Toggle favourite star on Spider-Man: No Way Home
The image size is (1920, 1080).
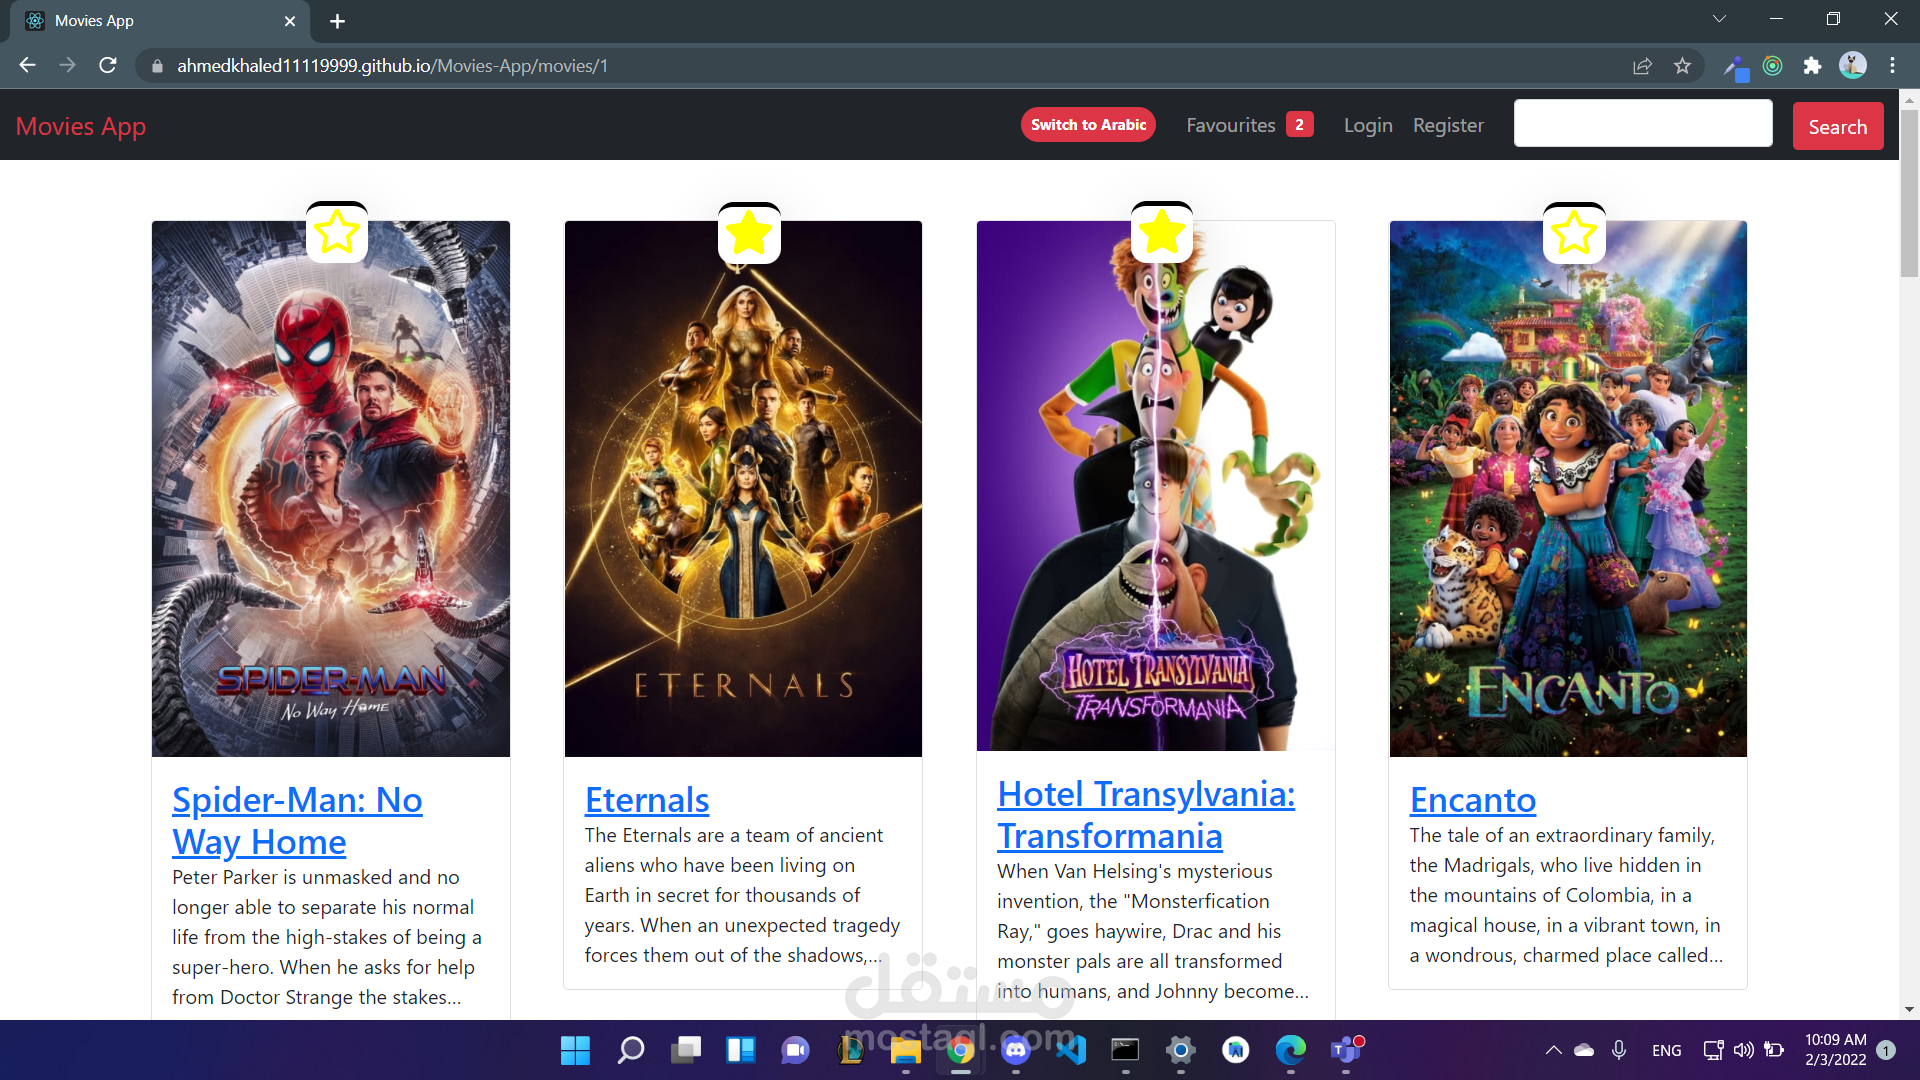click(x=337, y=233)
